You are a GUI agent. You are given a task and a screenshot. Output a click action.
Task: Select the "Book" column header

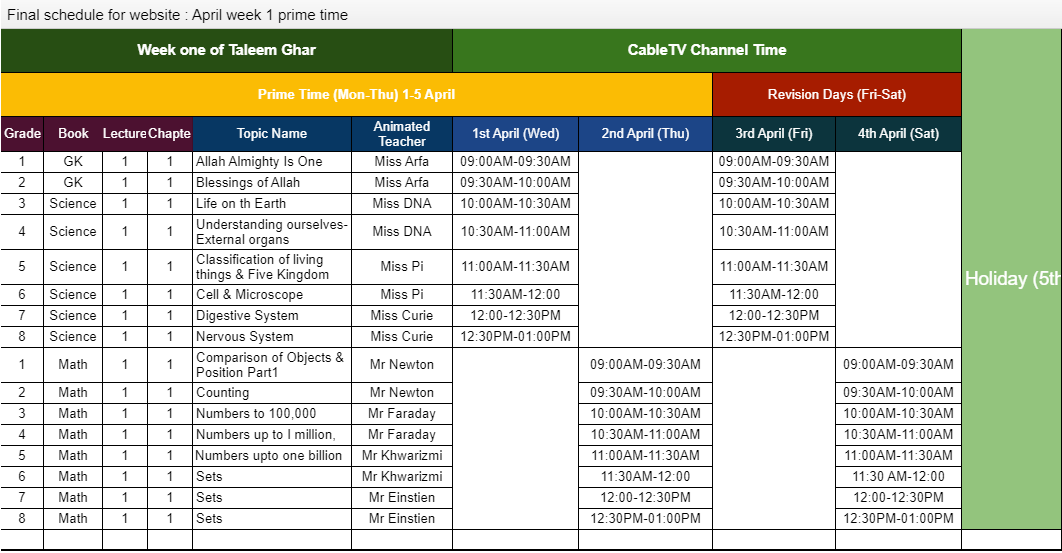(x=73, y=134)
